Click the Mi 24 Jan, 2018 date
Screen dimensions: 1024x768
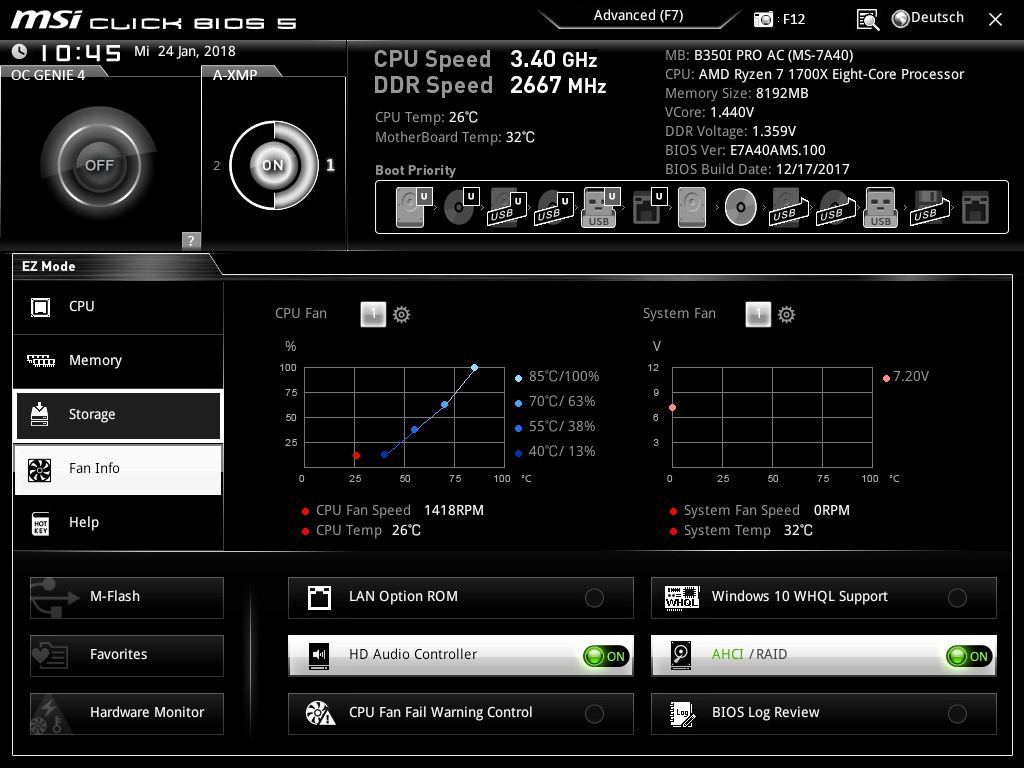(x=185, y=51)
